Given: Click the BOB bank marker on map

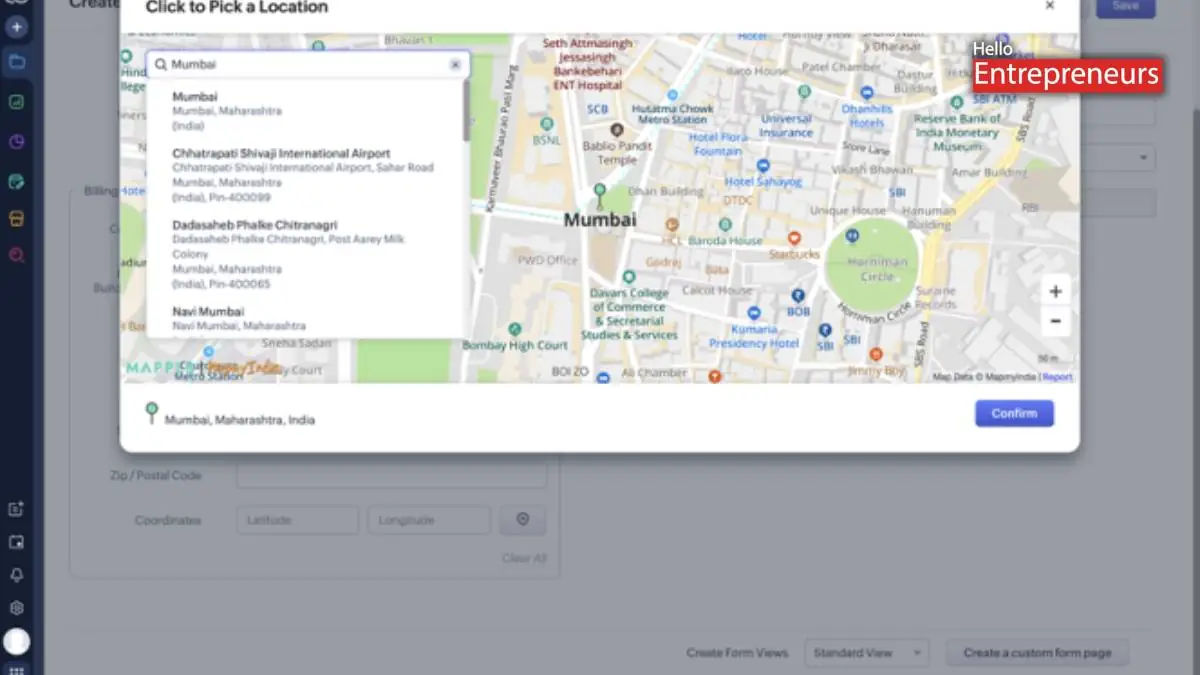Looking at the screenshot, I should pyautogui.click(x=797, y=296).
